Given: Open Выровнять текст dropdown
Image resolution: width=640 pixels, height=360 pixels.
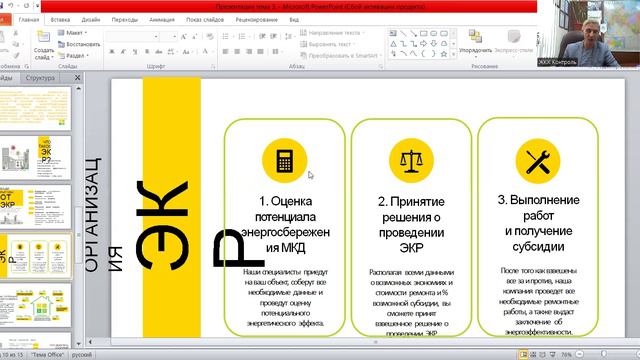Looking at the screenshot, I should 327,44.
